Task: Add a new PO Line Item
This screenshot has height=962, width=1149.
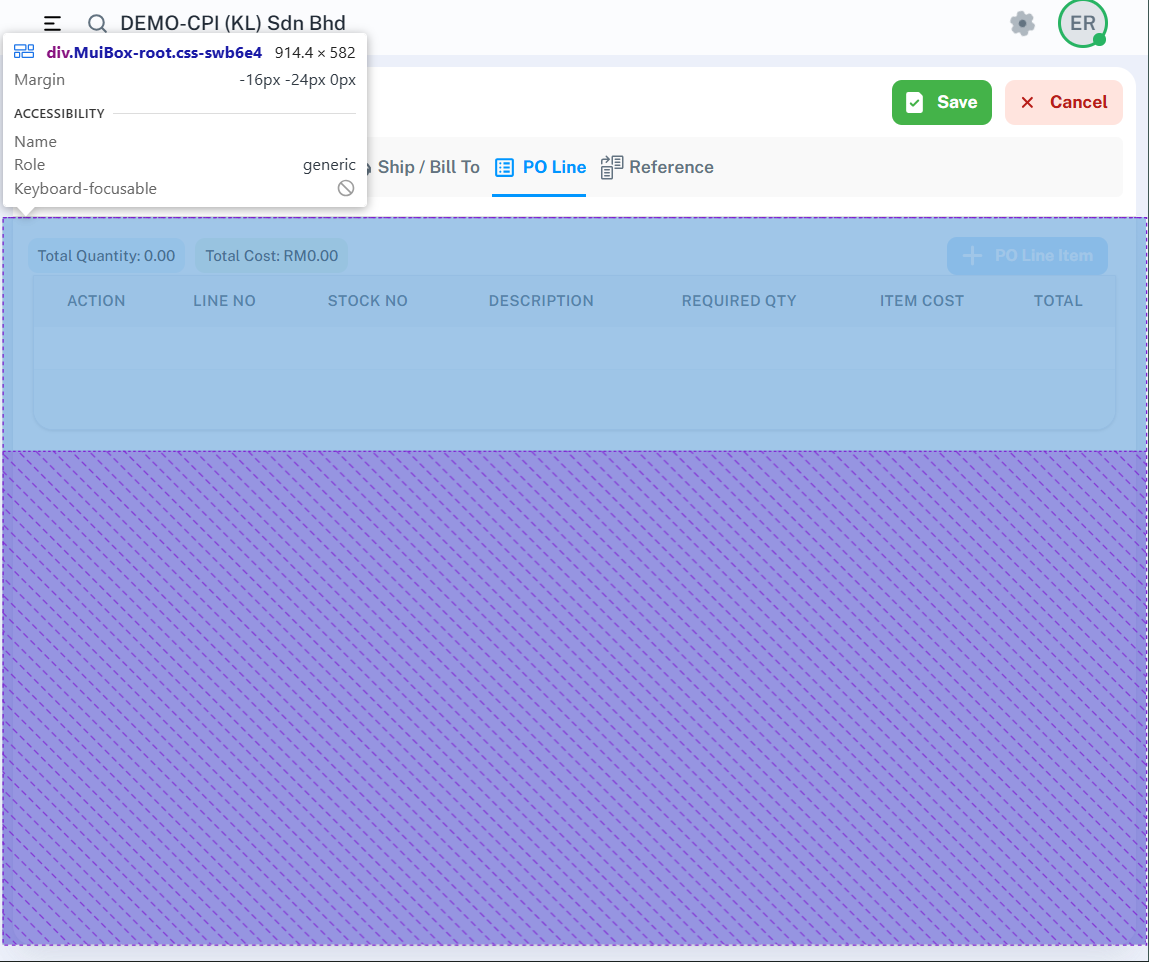Action: click(1027, 256)
